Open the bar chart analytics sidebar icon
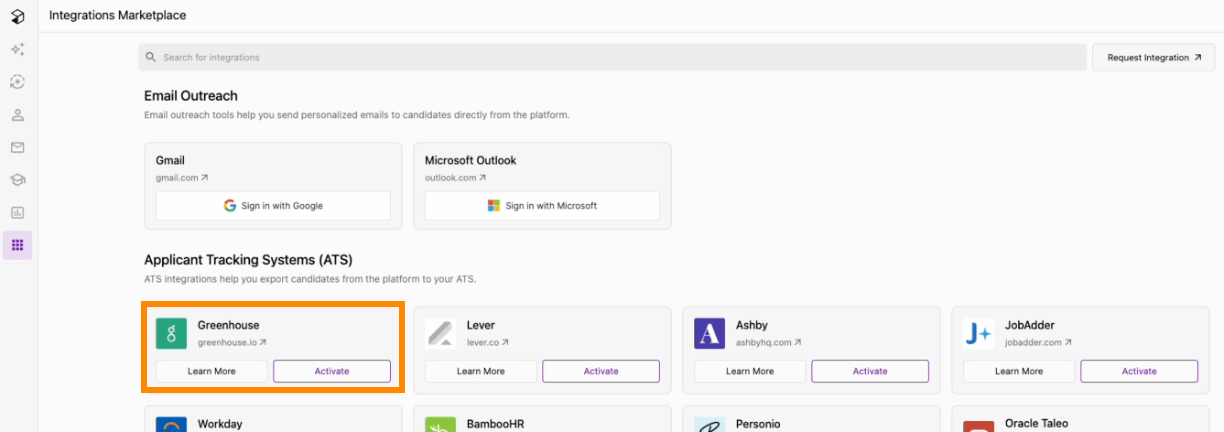Image resolution: width=1224 pixels, height=432 pixels. click(x=17, y=212)
